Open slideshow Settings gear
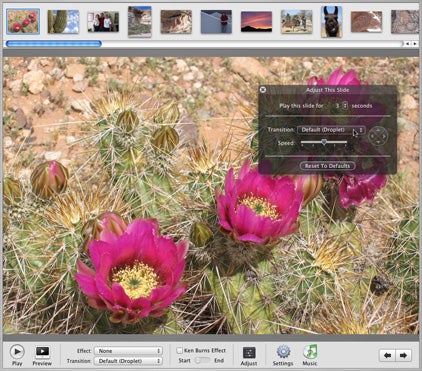The image size is (422, 371). click(283, 352)
